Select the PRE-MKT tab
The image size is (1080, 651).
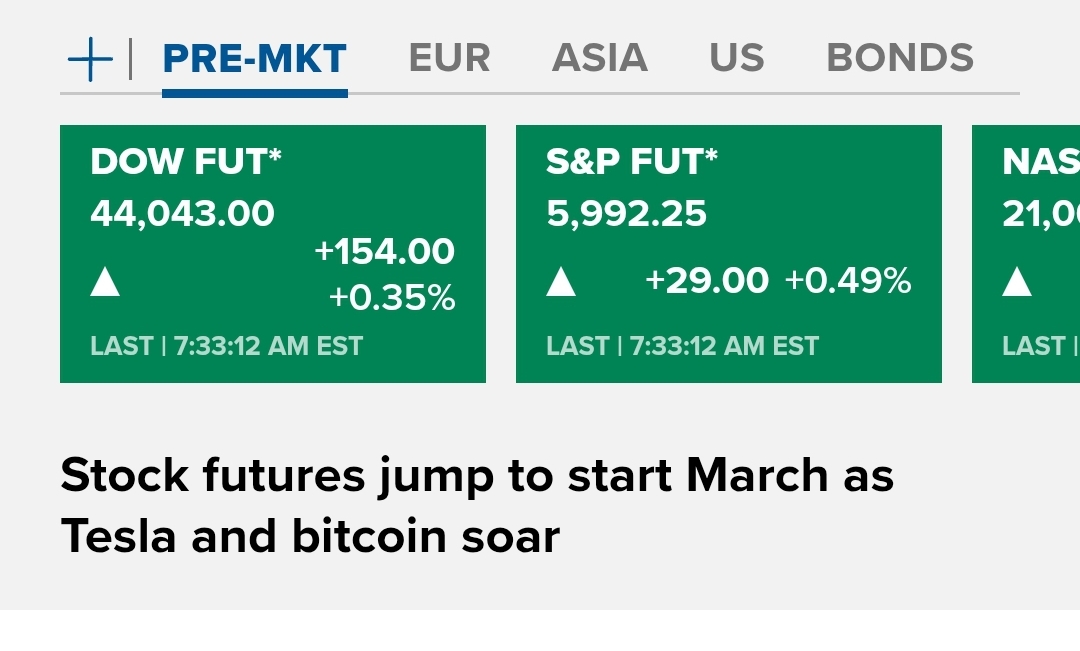(255, 59)
